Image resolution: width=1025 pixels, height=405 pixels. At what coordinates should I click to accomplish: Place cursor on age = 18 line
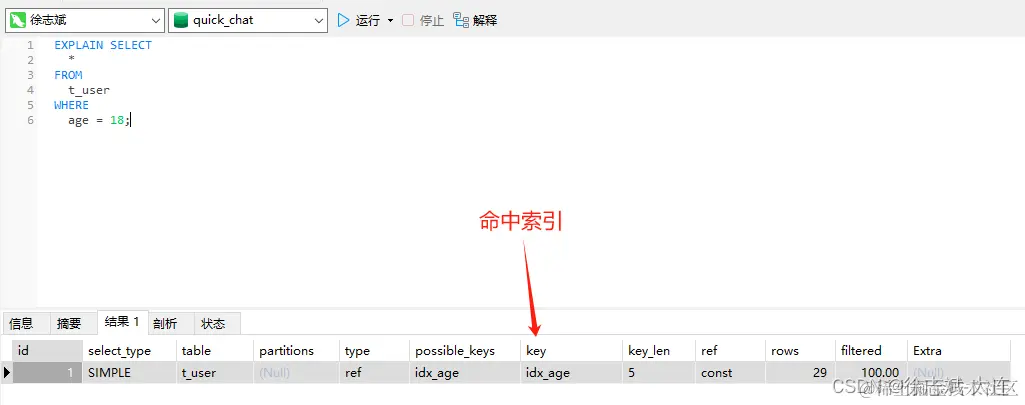(x=99, y=120)
